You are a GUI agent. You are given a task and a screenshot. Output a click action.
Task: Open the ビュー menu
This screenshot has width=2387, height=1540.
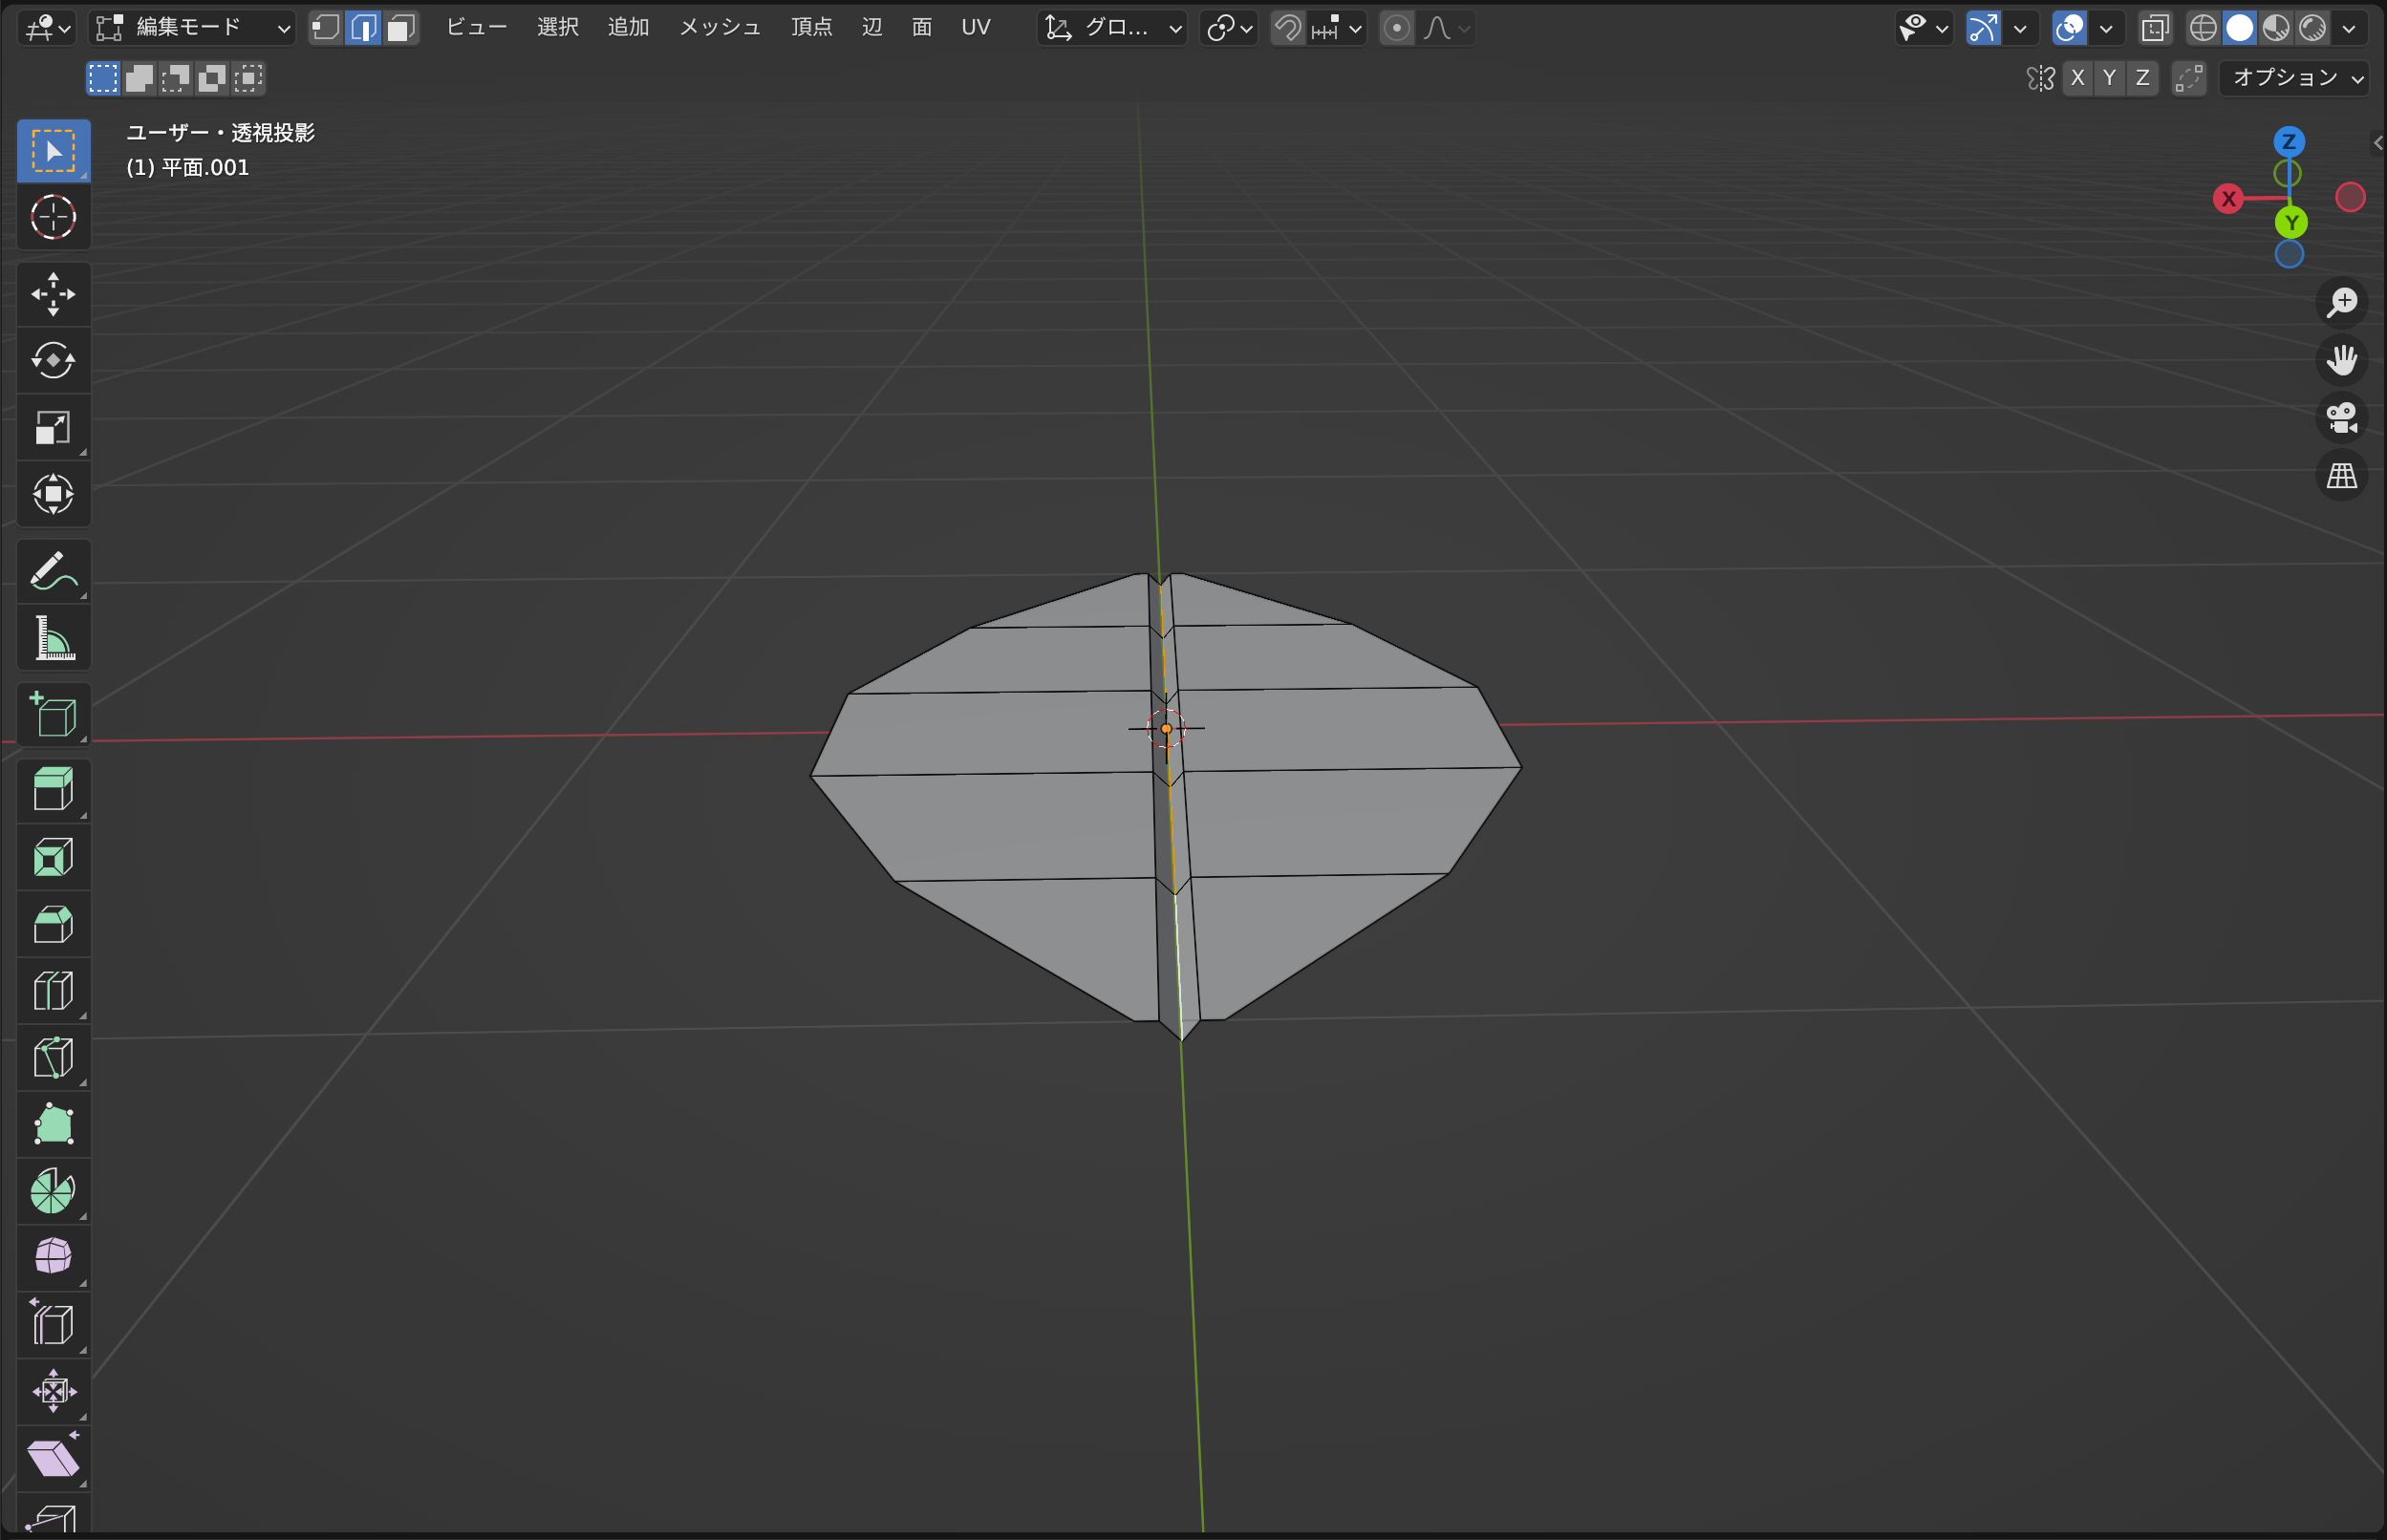tap(476, 28)
